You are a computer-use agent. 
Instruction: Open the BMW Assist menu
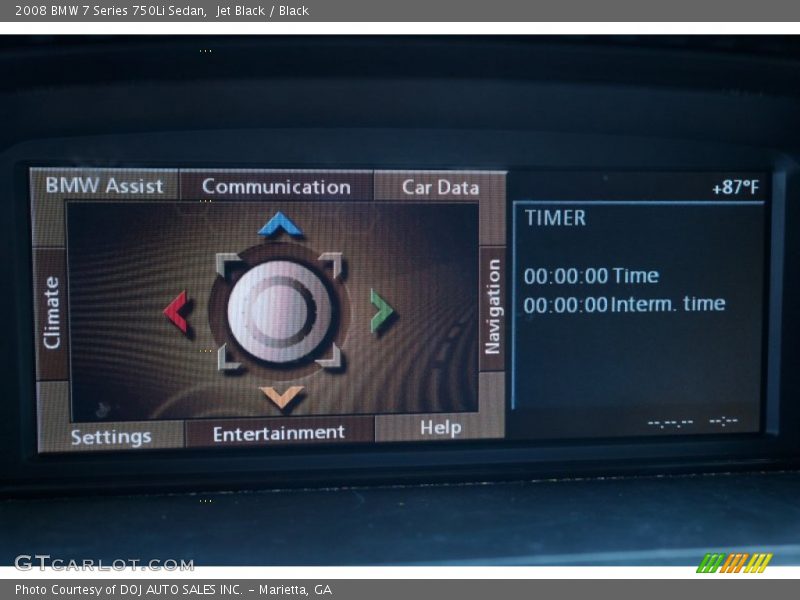(104, 185)
